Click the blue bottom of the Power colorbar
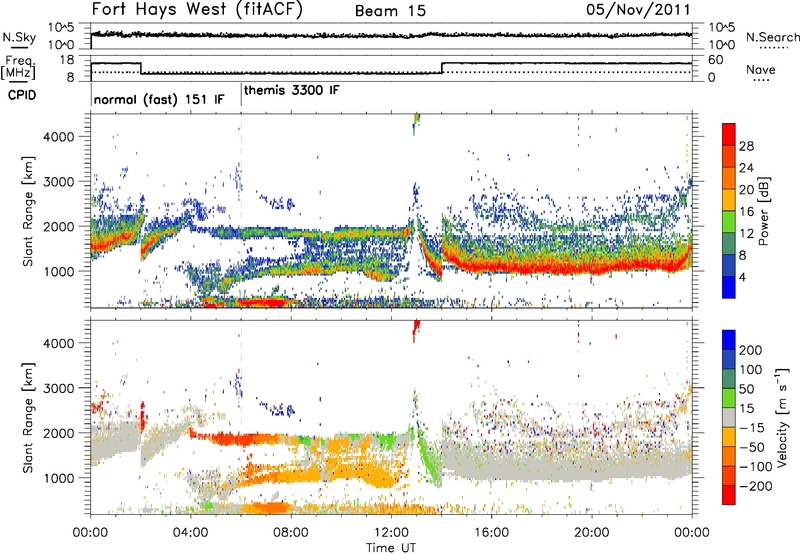800x554 pixels. pyautogui.click(x=729, y=287)
